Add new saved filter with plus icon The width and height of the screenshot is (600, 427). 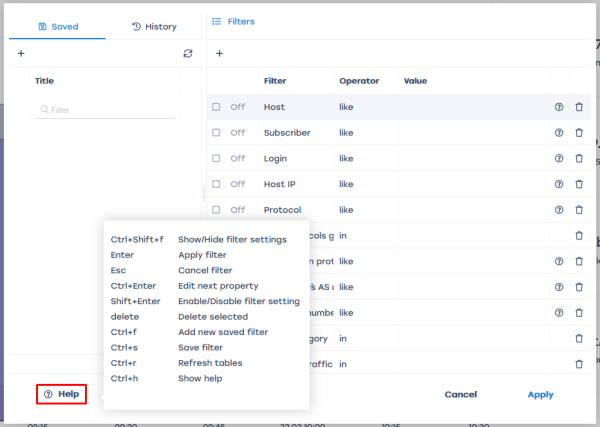click(21, 53)
